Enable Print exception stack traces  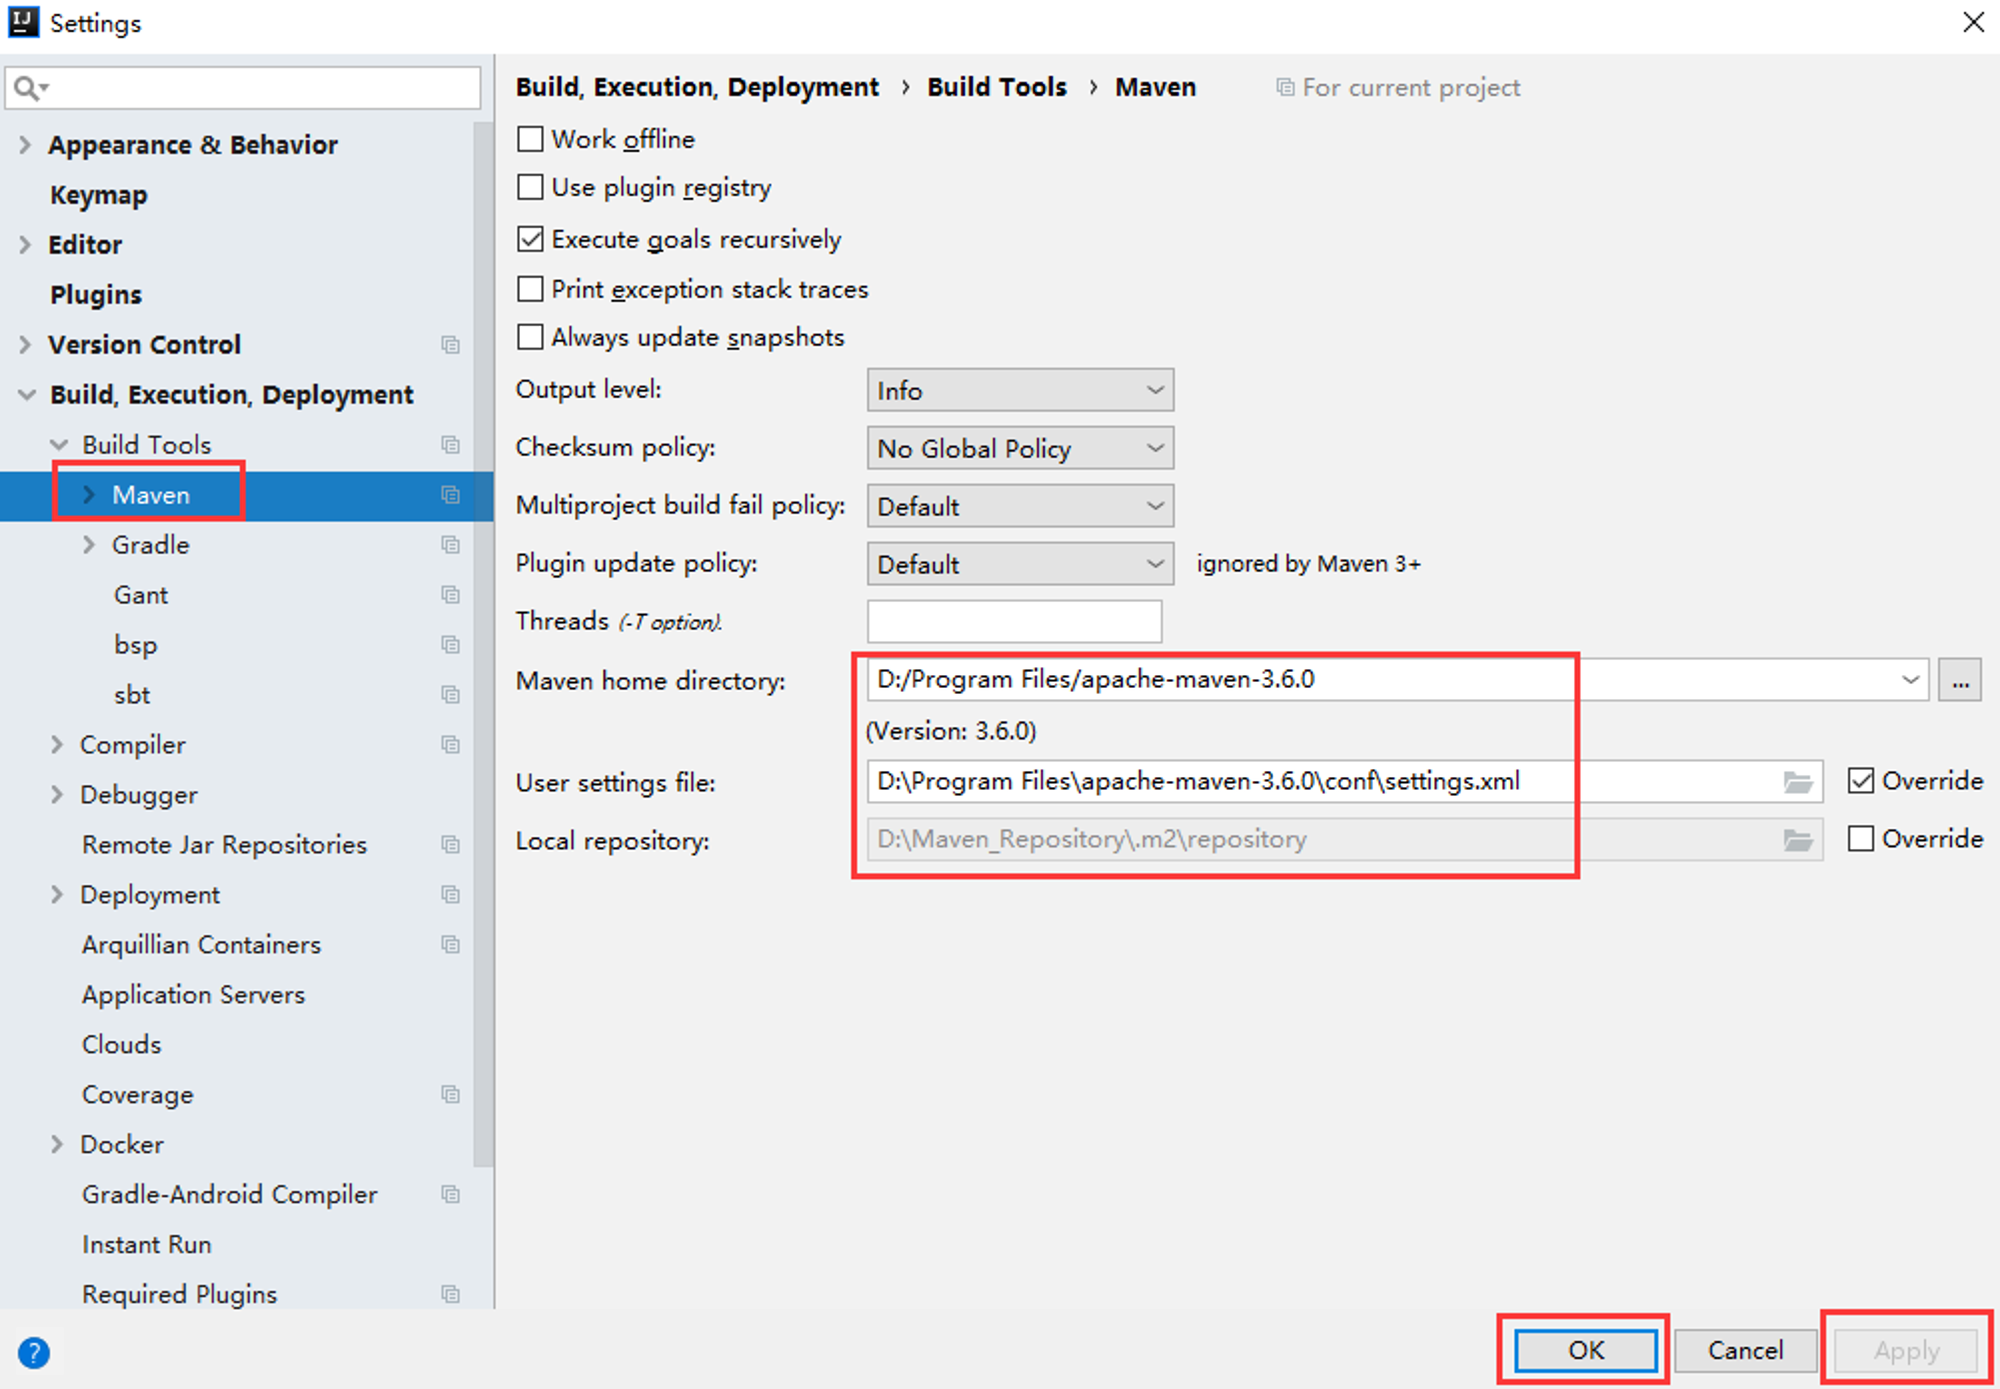point(530,289)
